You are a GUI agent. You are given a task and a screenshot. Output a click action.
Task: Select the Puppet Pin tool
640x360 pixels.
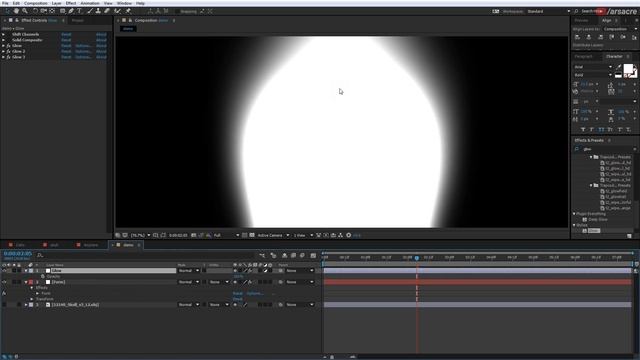tap(128, 11)
